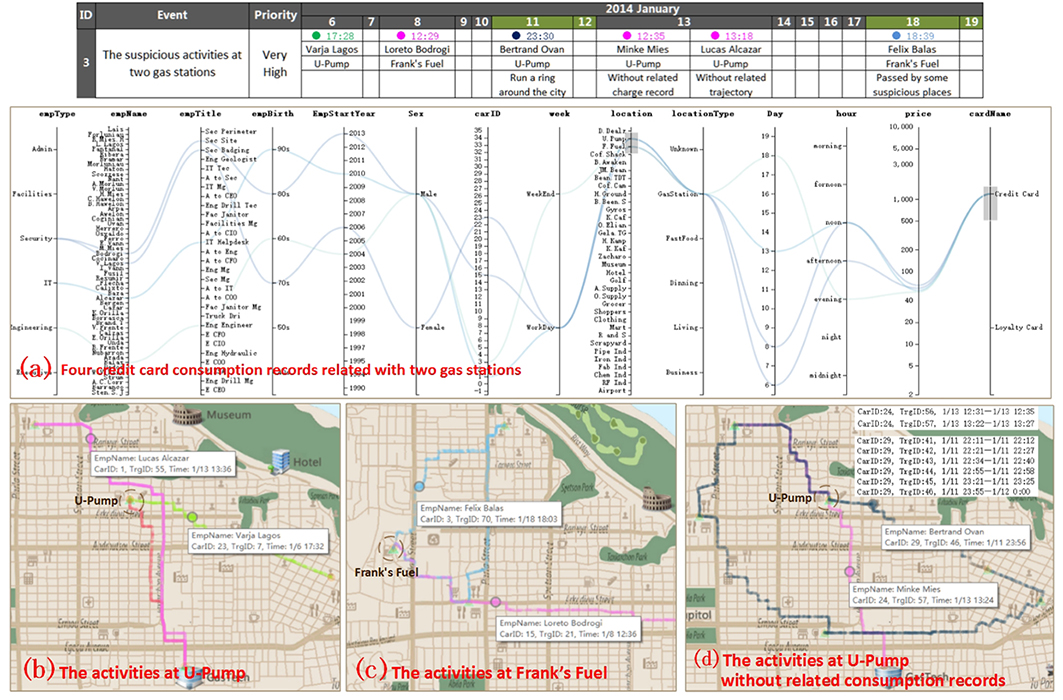Click the WorkDay tick on week axis
The width and height of the screenshot is (1063, 700).
point(540,327)
